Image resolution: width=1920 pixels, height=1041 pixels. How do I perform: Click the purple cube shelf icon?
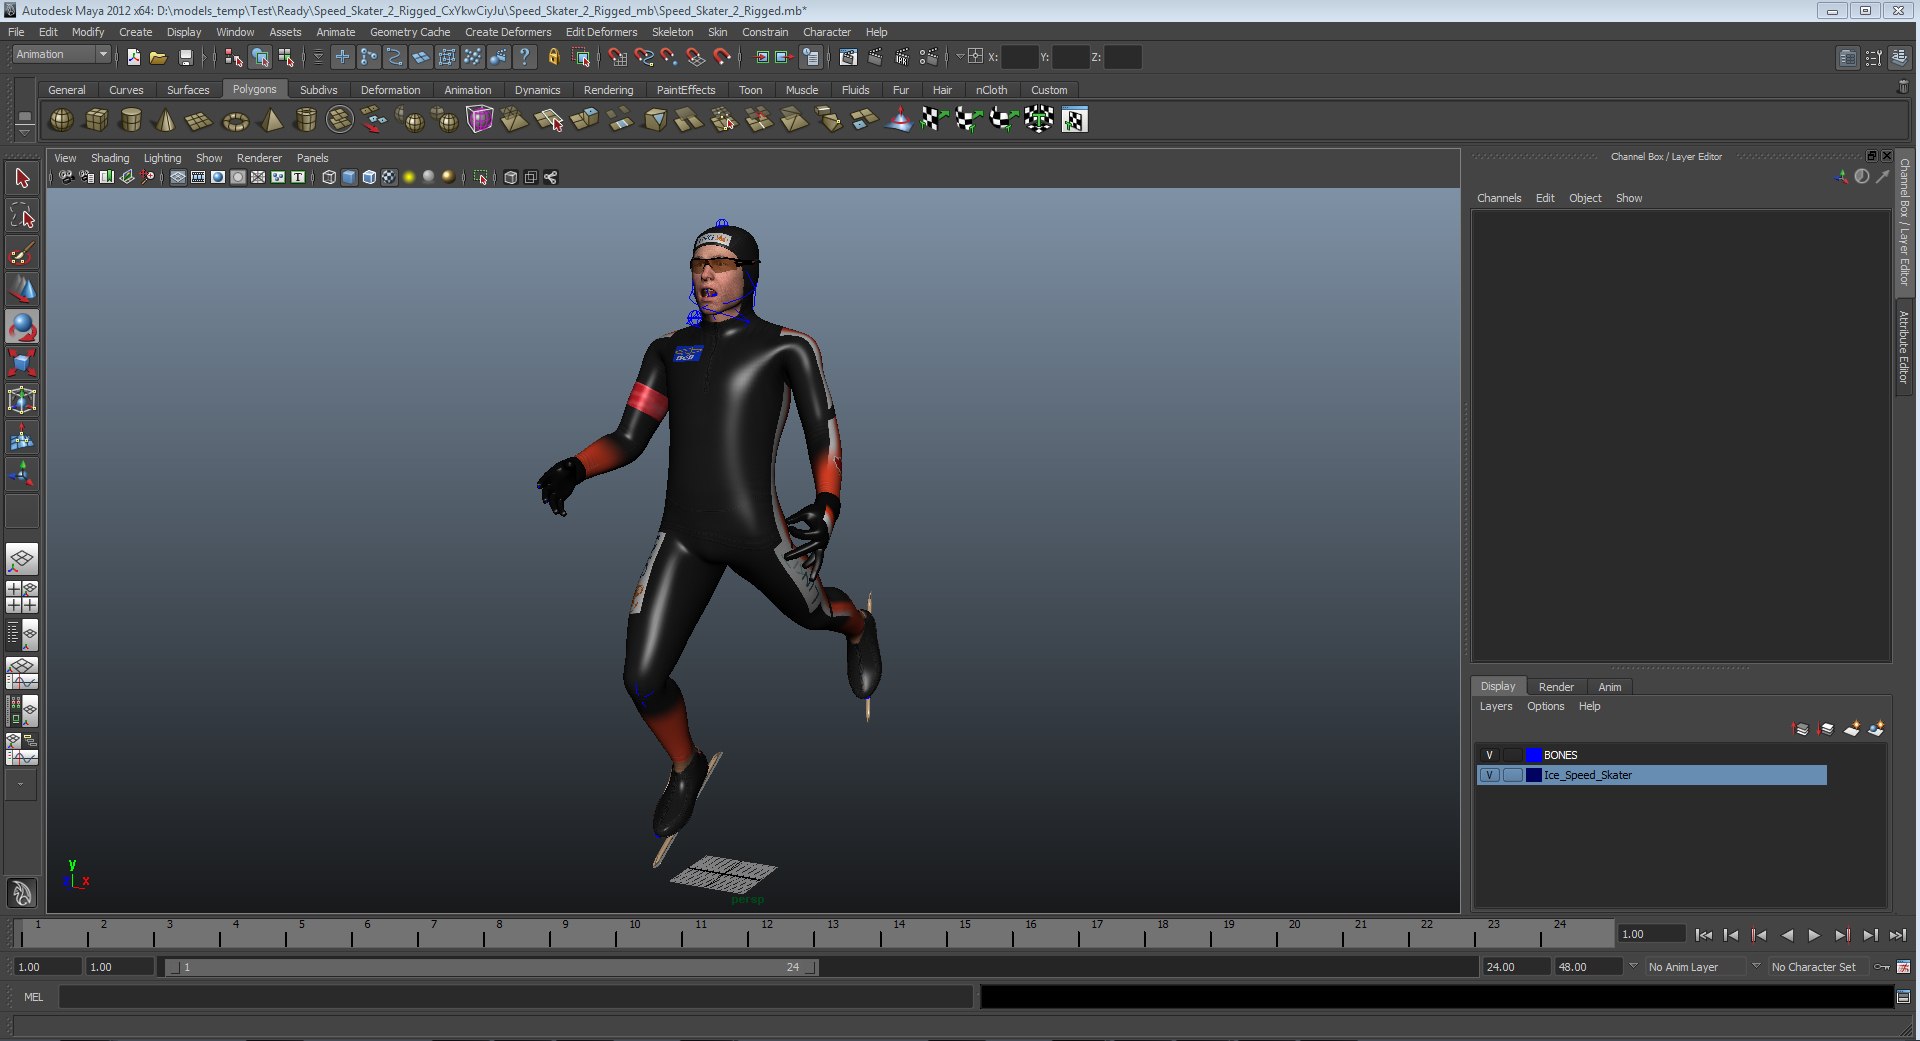[x=479, y=120]
